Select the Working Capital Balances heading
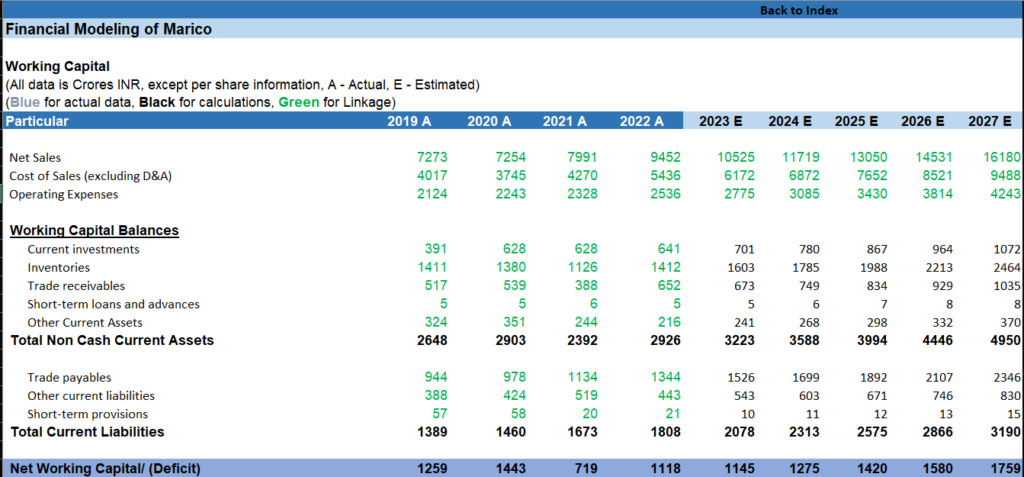The image size is (1024, 477). click(x=94, y=231)
